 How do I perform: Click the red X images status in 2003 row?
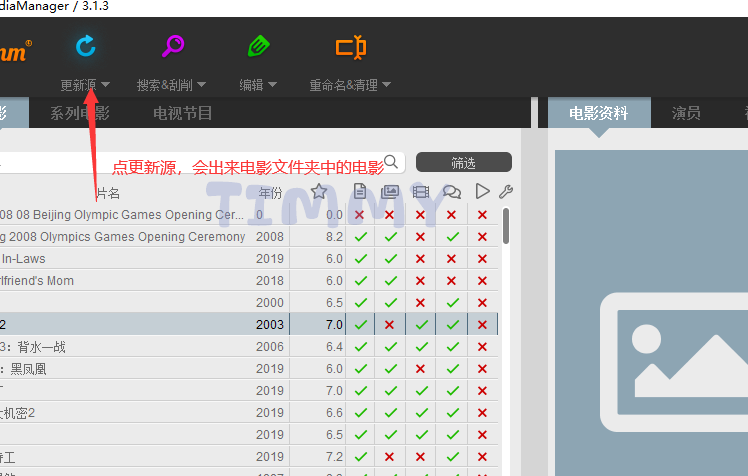tap(390, 325)
